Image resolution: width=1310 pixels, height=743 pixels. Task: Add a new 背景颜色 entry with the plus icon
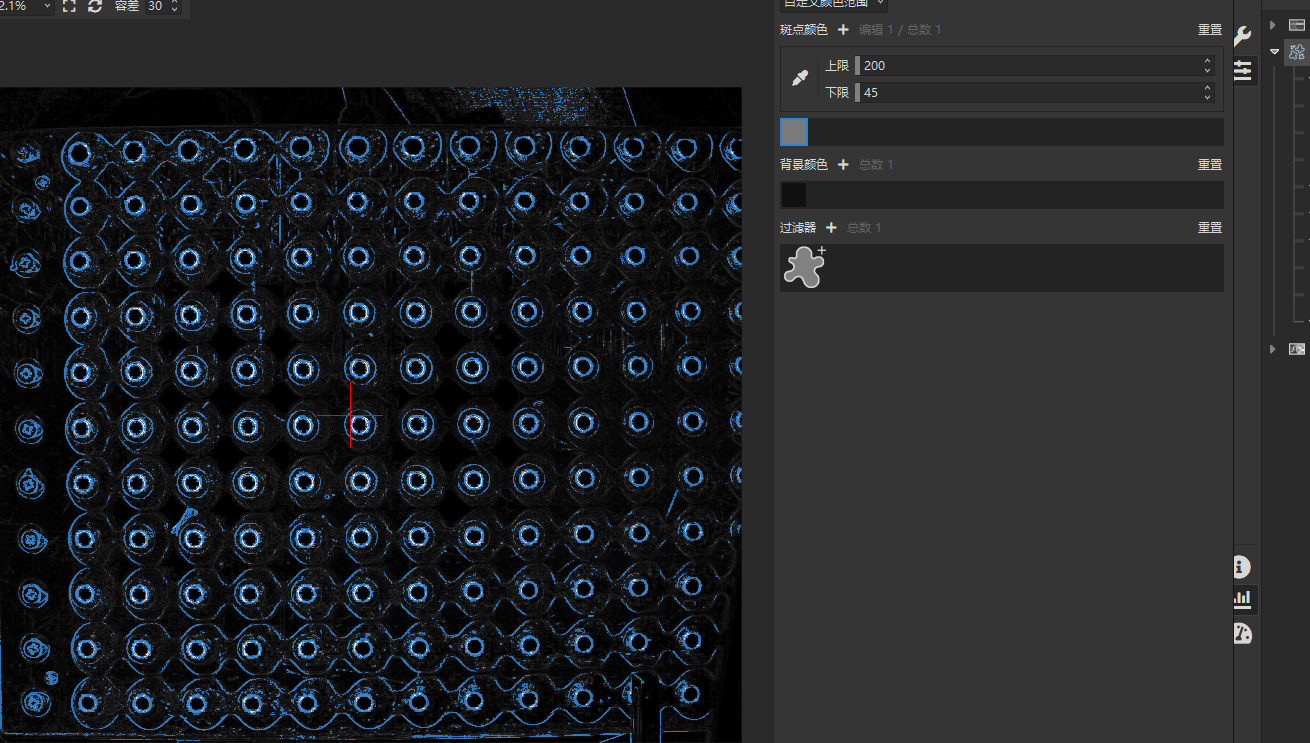click(843, 165)
